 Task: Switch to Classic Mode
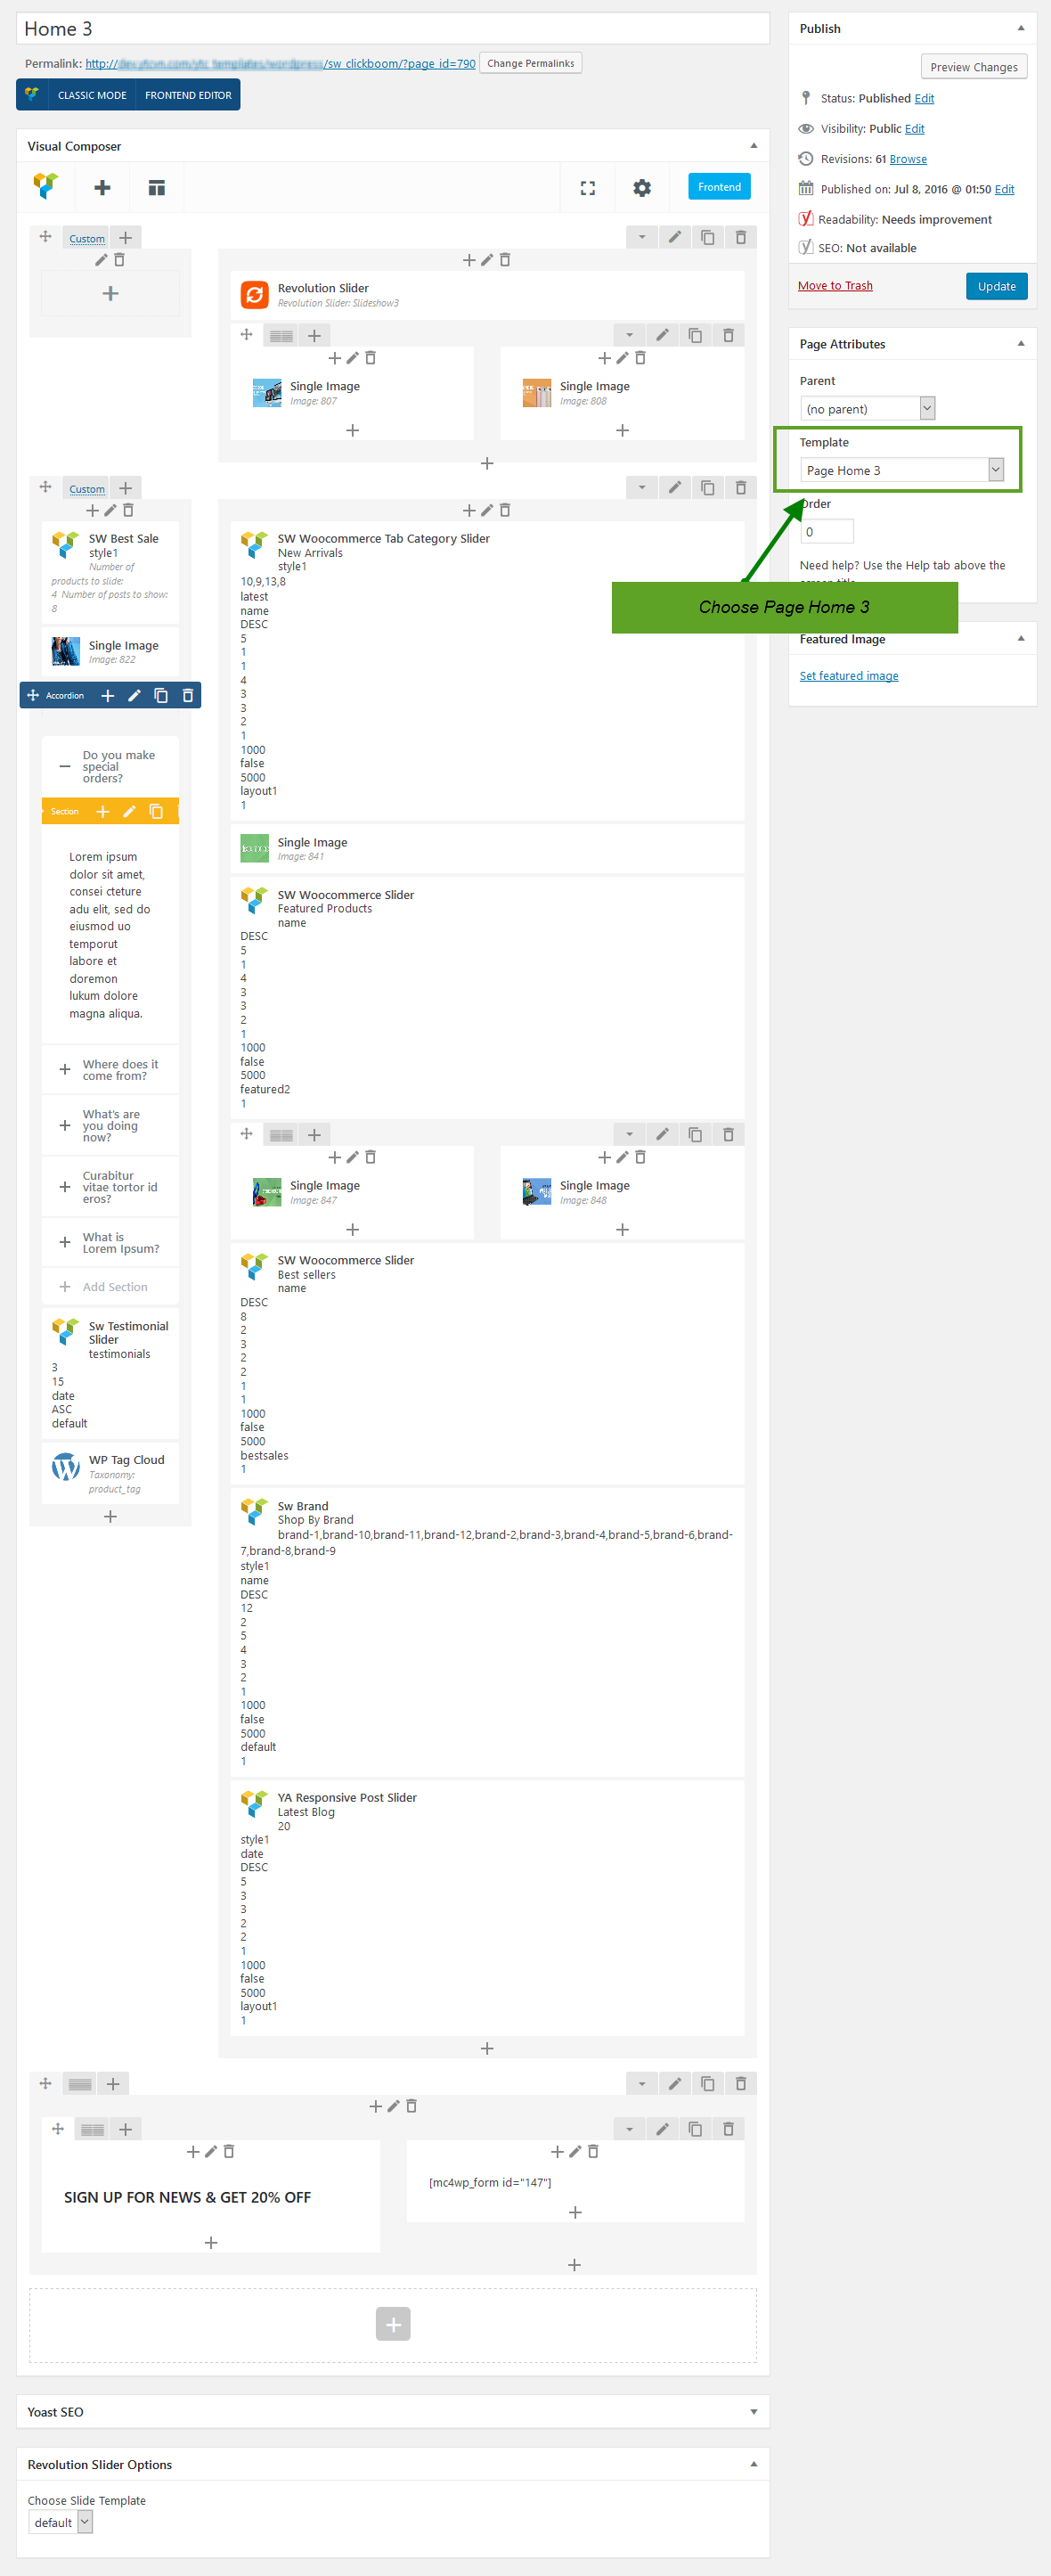92,95
